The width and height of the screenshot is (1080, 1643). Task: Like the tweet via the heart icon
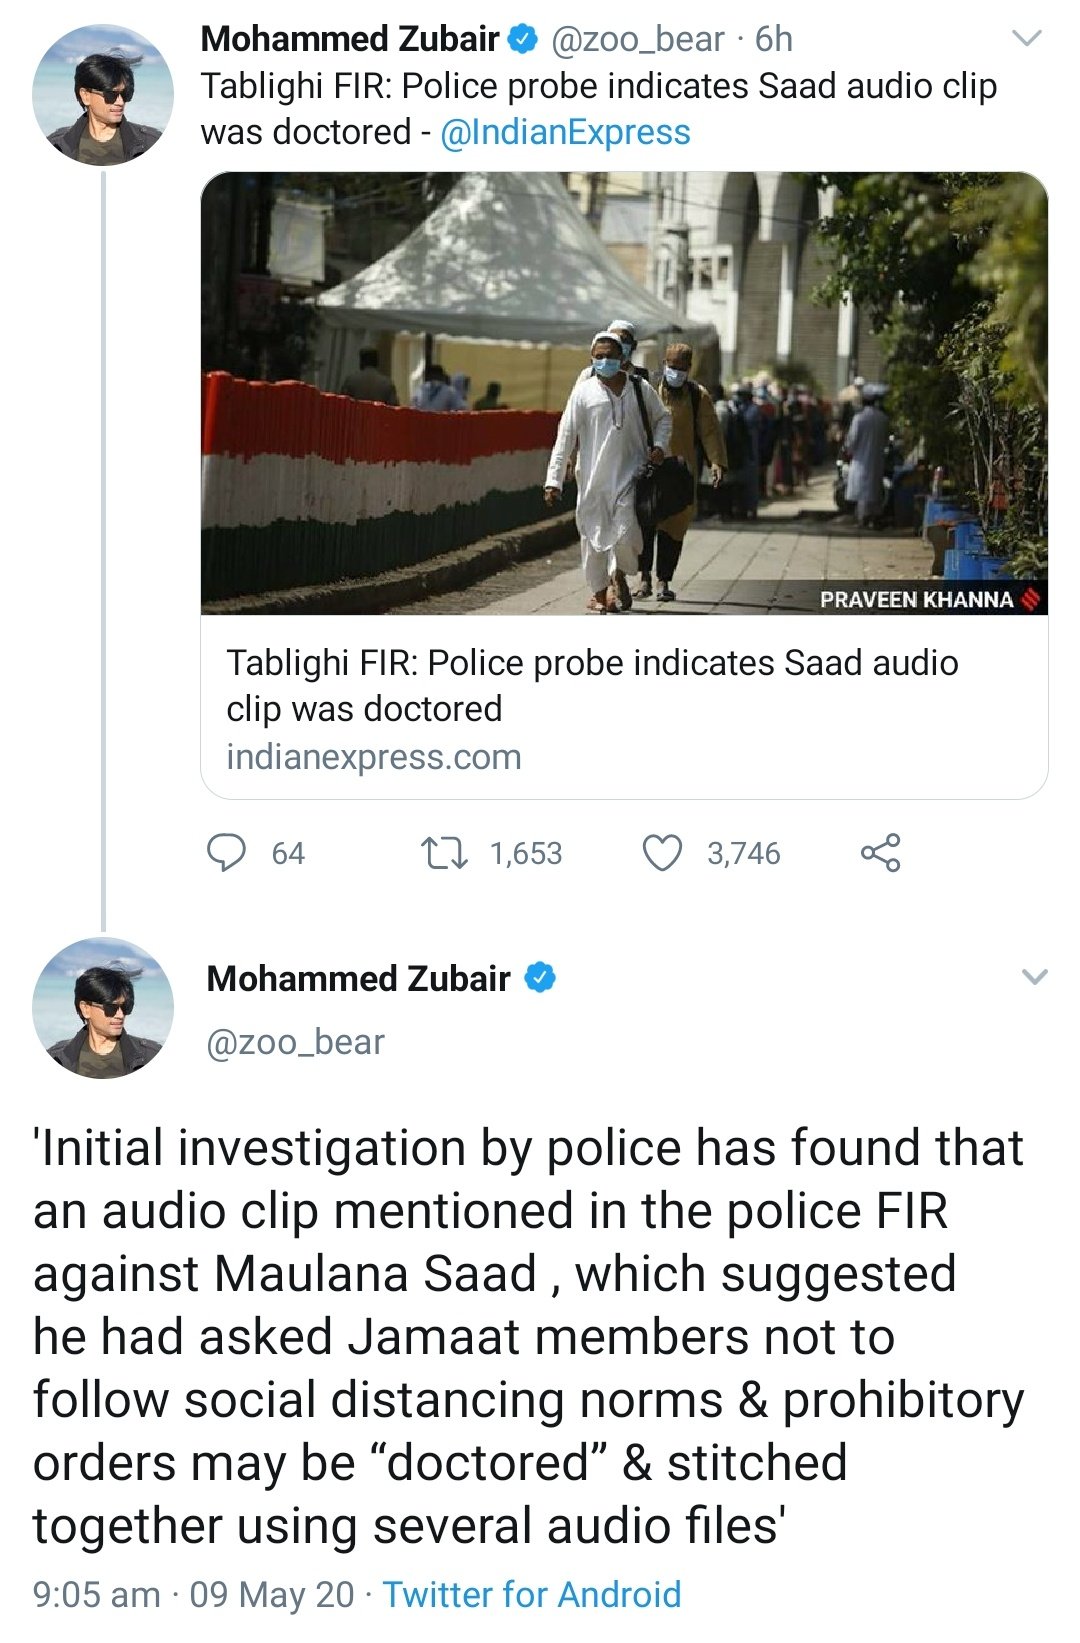click(x=661, y=853)
